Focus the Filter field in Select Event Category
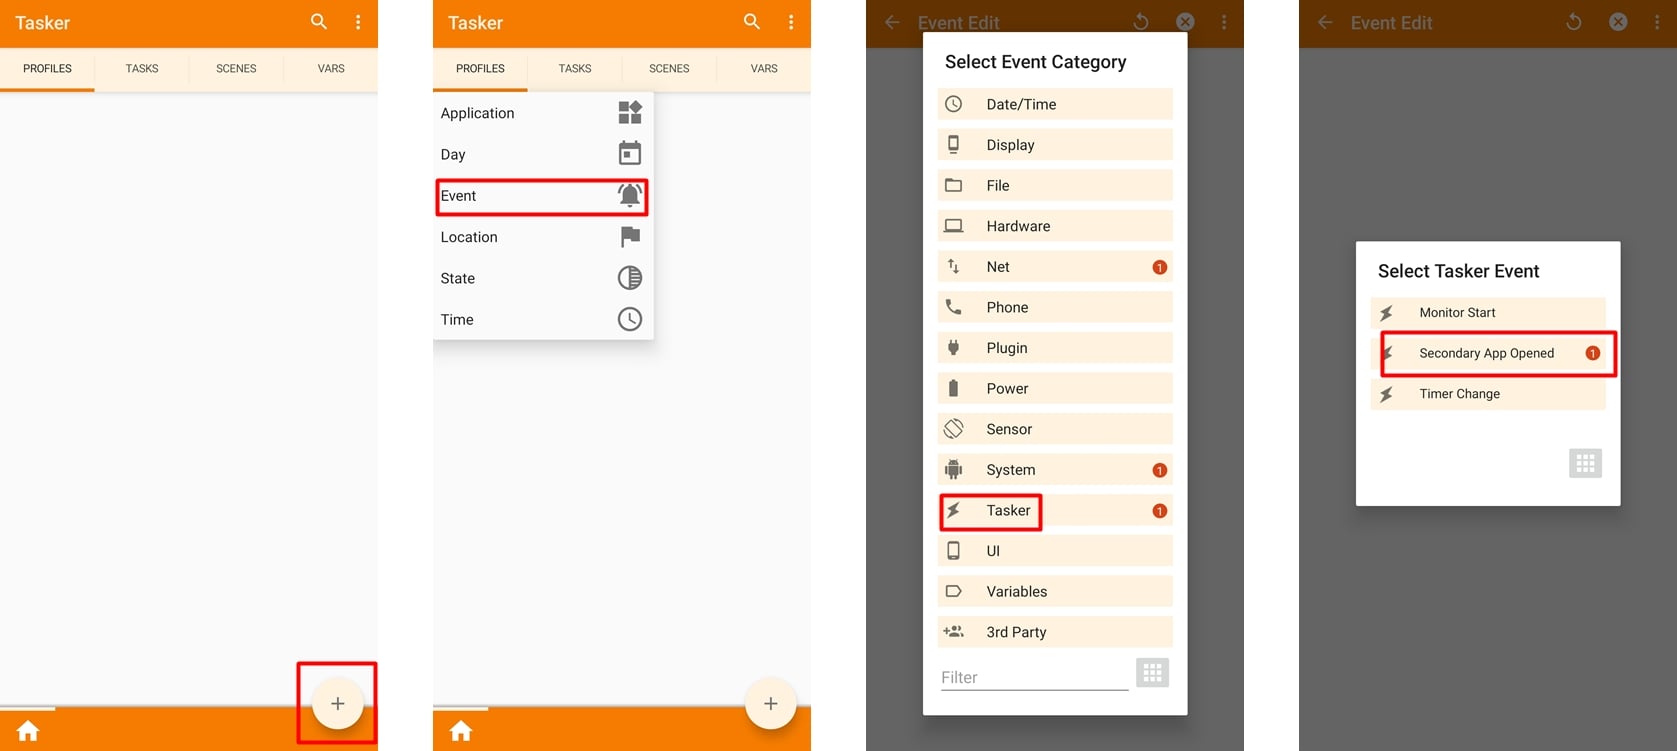The width and height of the screenshot is (1677, 751). click(1034, 677)
